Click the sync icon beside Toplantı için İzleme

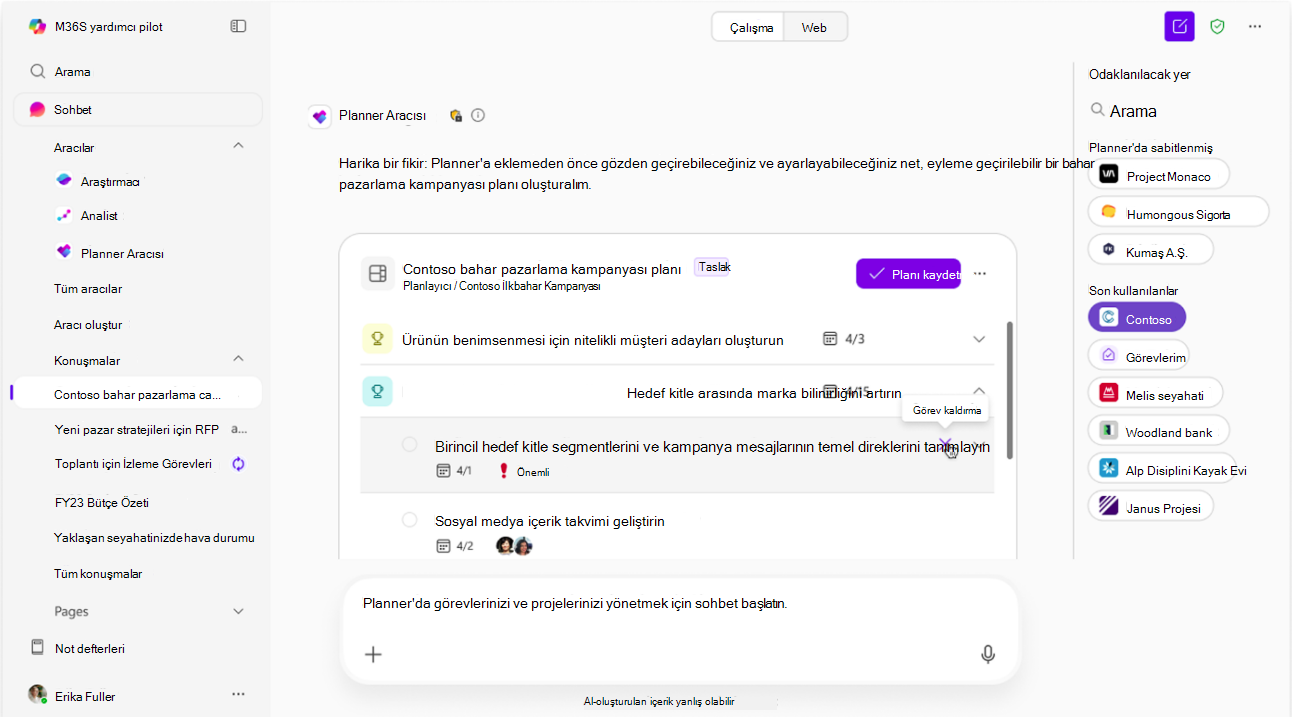point(238,464)
